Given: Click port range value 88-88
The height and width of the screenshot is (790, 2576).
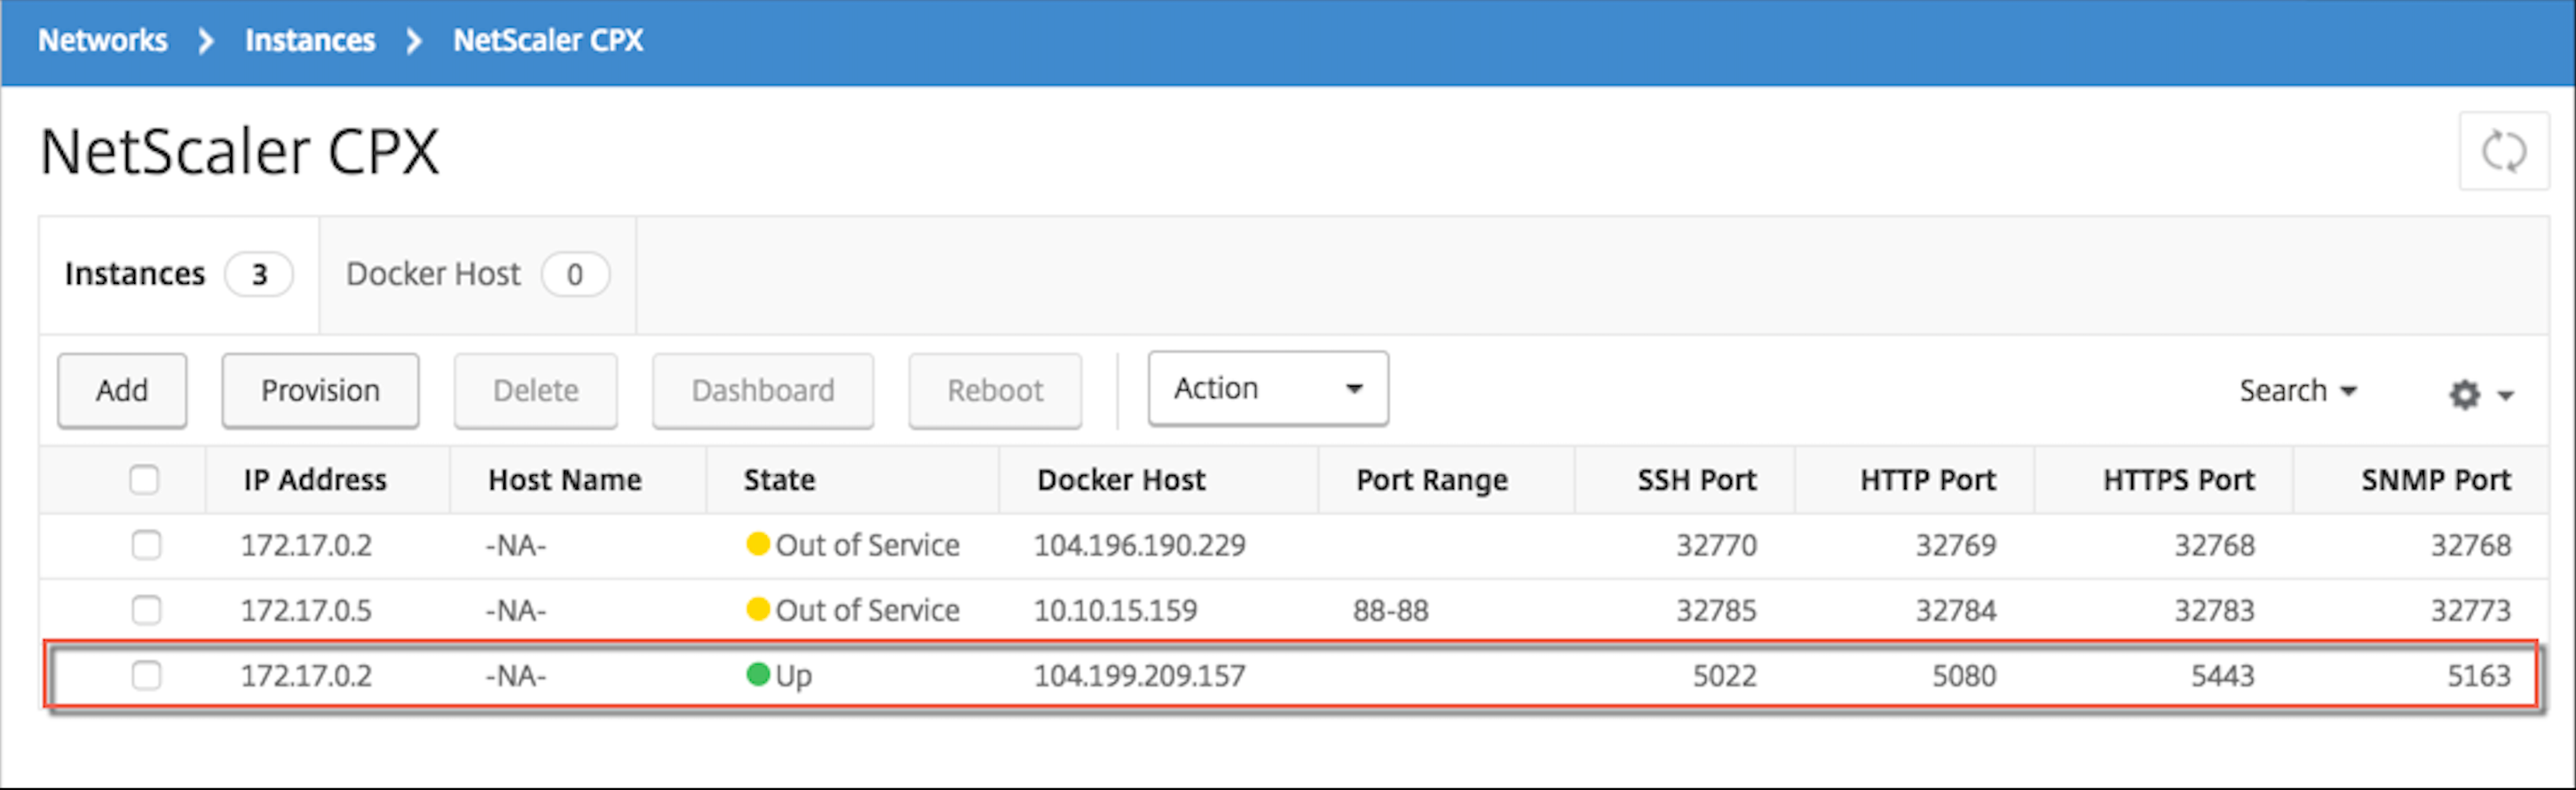Looking at the screenshot, I should point(1391,610).
